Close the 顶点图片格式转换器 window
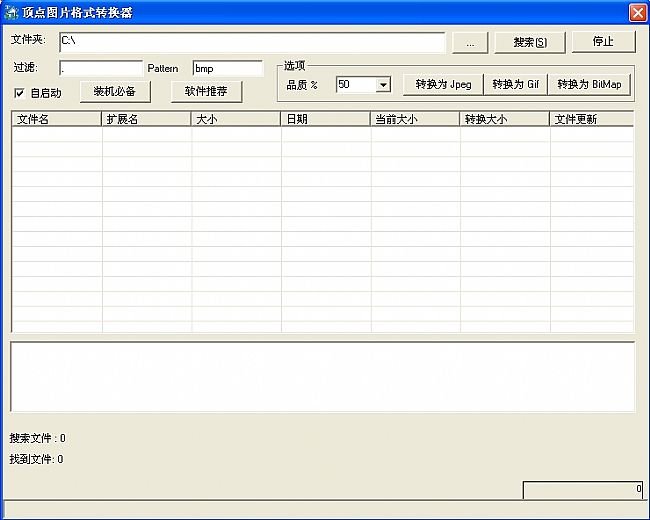650x520 pixels. (x=637, y=12)
